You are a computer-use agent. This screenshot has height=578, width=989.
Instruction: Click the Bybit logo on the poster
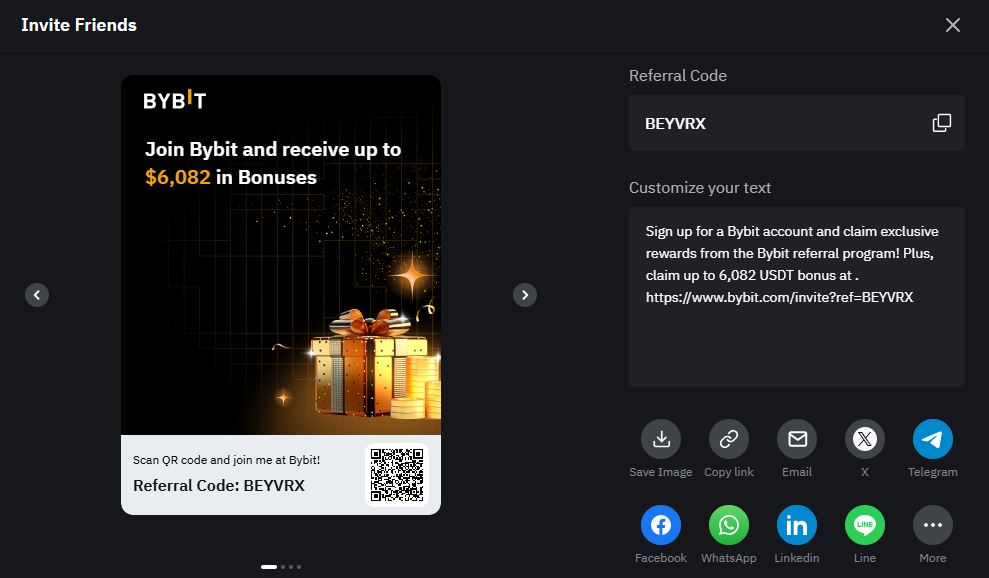175,100
